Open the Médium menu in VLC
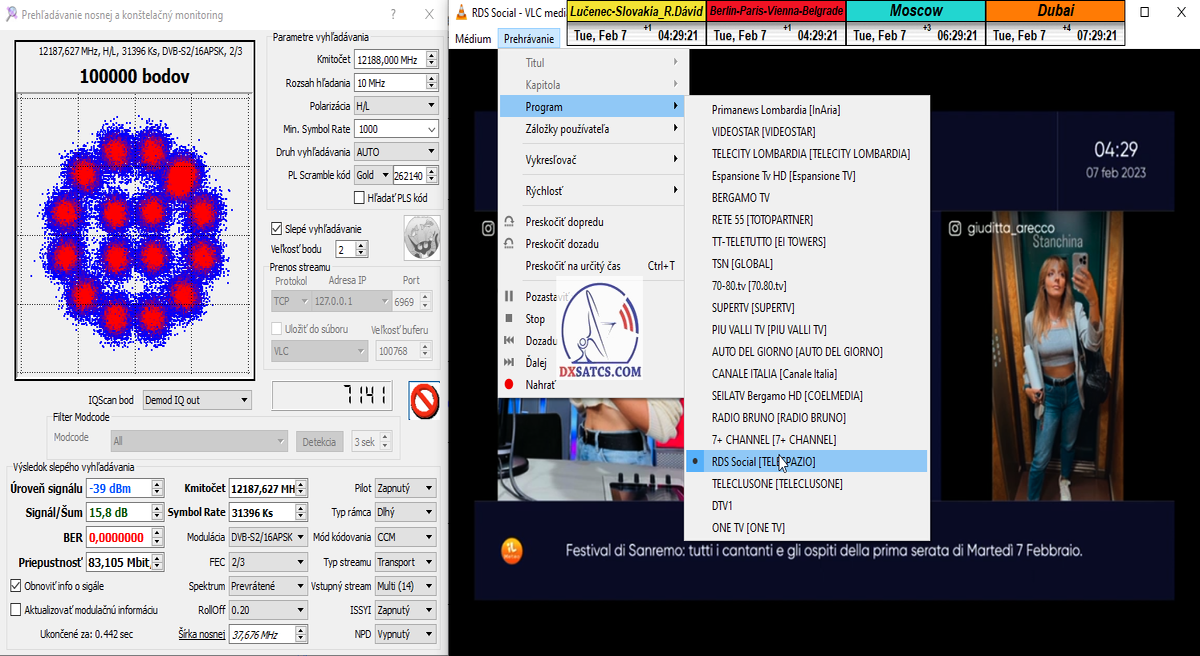 click(x=473, y=39)
